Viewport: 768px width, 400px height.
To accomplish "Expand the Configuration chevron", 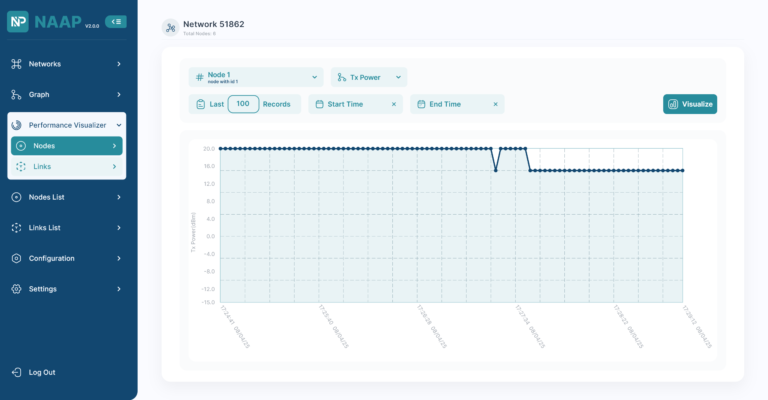I will click(119, 258).
